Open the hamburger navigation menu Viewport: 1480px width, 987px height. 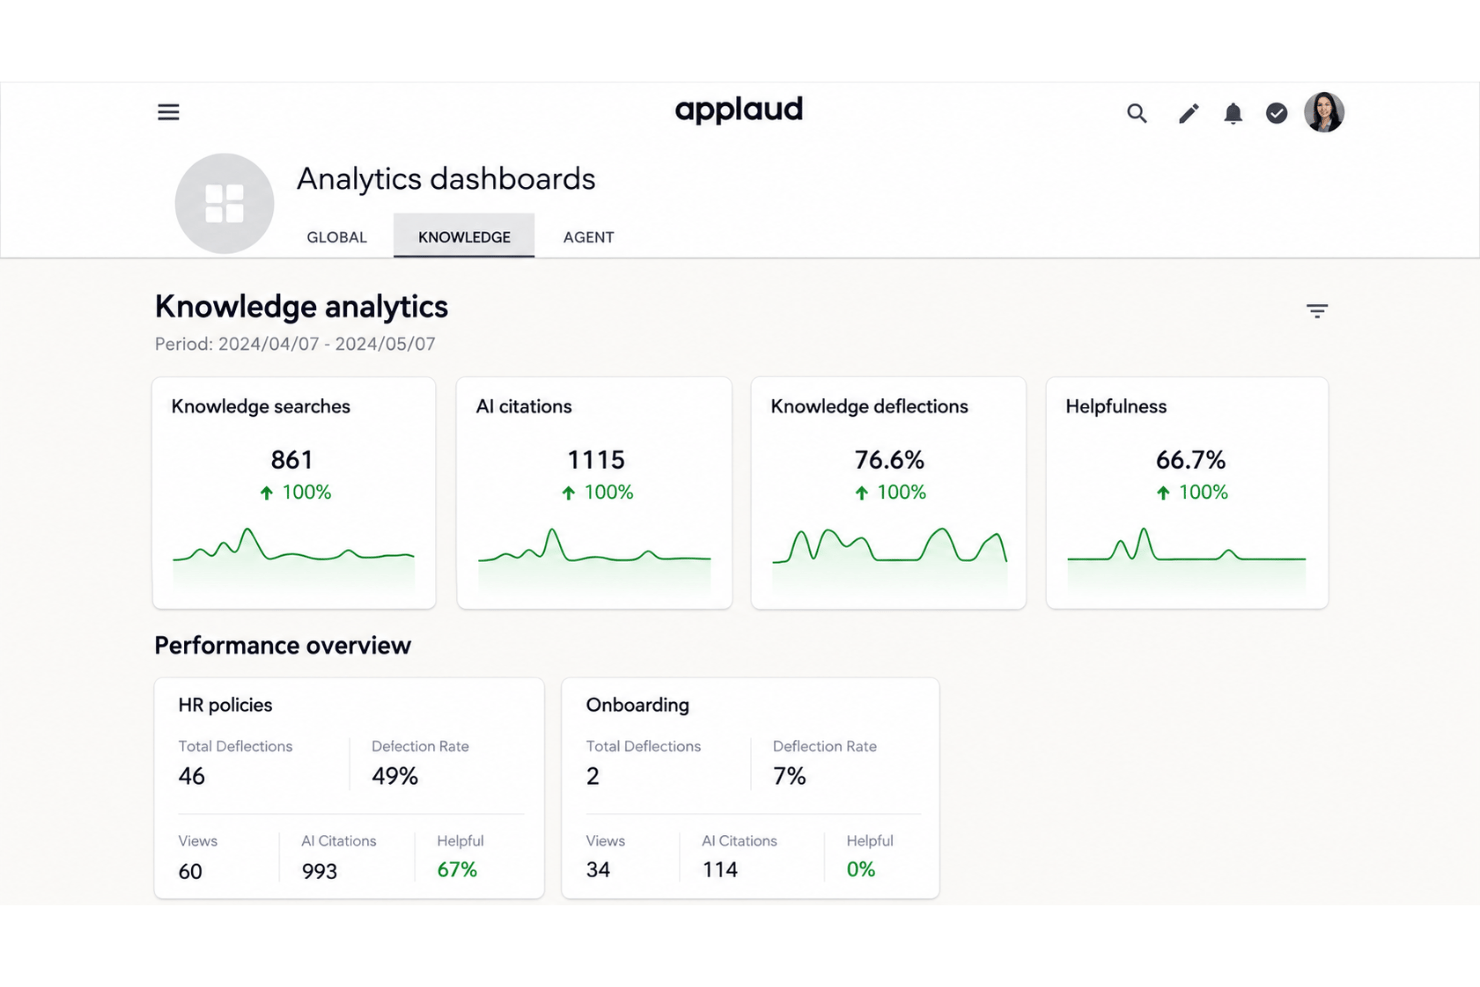(x=168, y=112)
